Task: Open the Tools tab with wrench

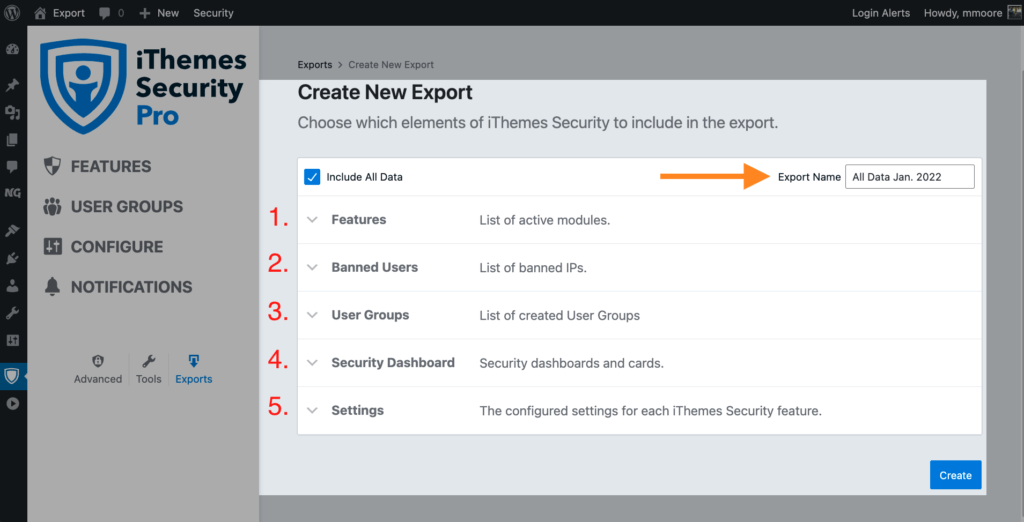Action: coord(148,370)
